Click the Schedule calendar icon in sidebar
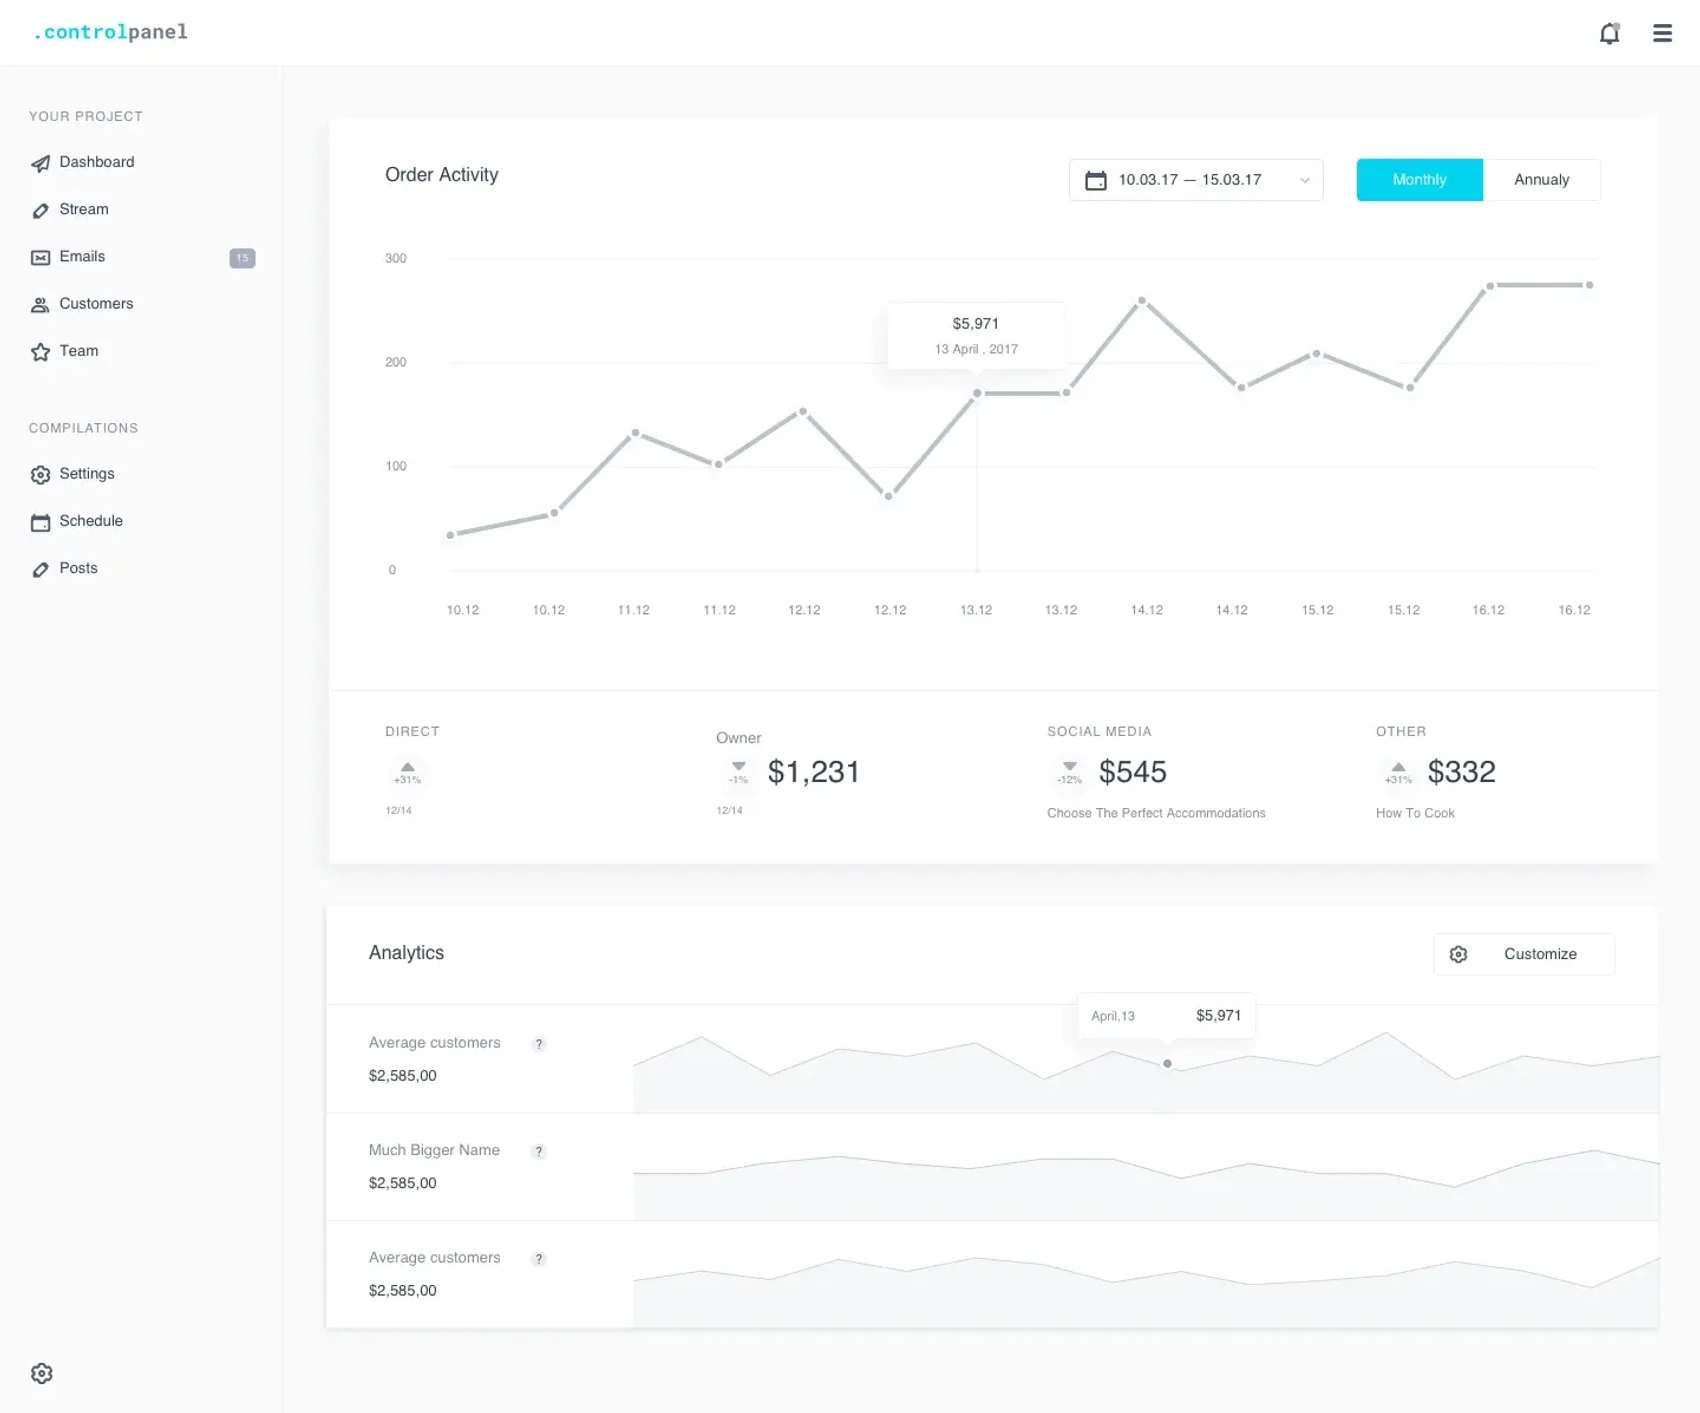Screen dimensions: 1700x1413 pos(40,522)
